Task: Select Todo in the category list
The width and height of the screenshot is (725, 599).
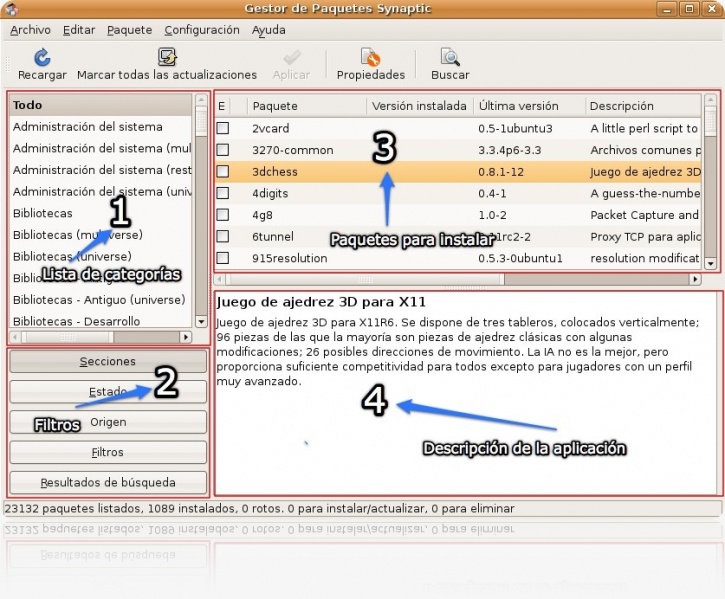Action: pos(28,105)
